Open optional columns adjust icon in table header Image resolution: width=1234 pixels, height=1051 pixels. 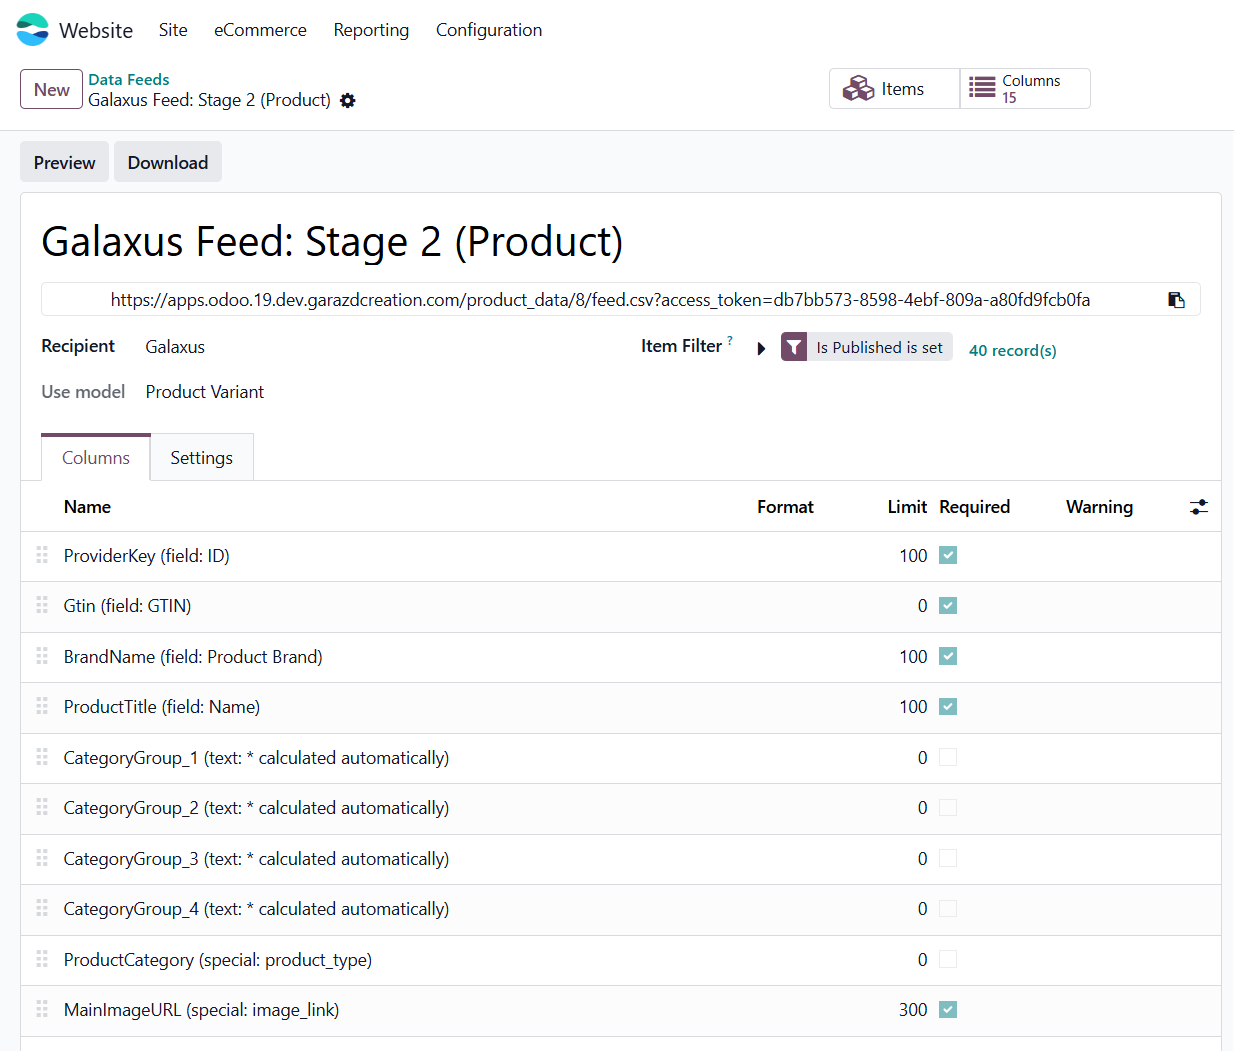(x=1199, y=507)
